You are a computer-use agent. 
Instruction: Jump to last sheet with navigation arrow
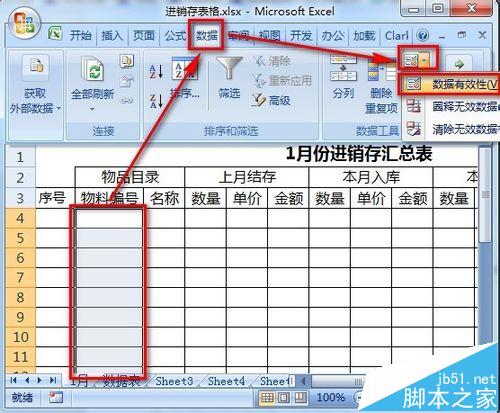53,380
